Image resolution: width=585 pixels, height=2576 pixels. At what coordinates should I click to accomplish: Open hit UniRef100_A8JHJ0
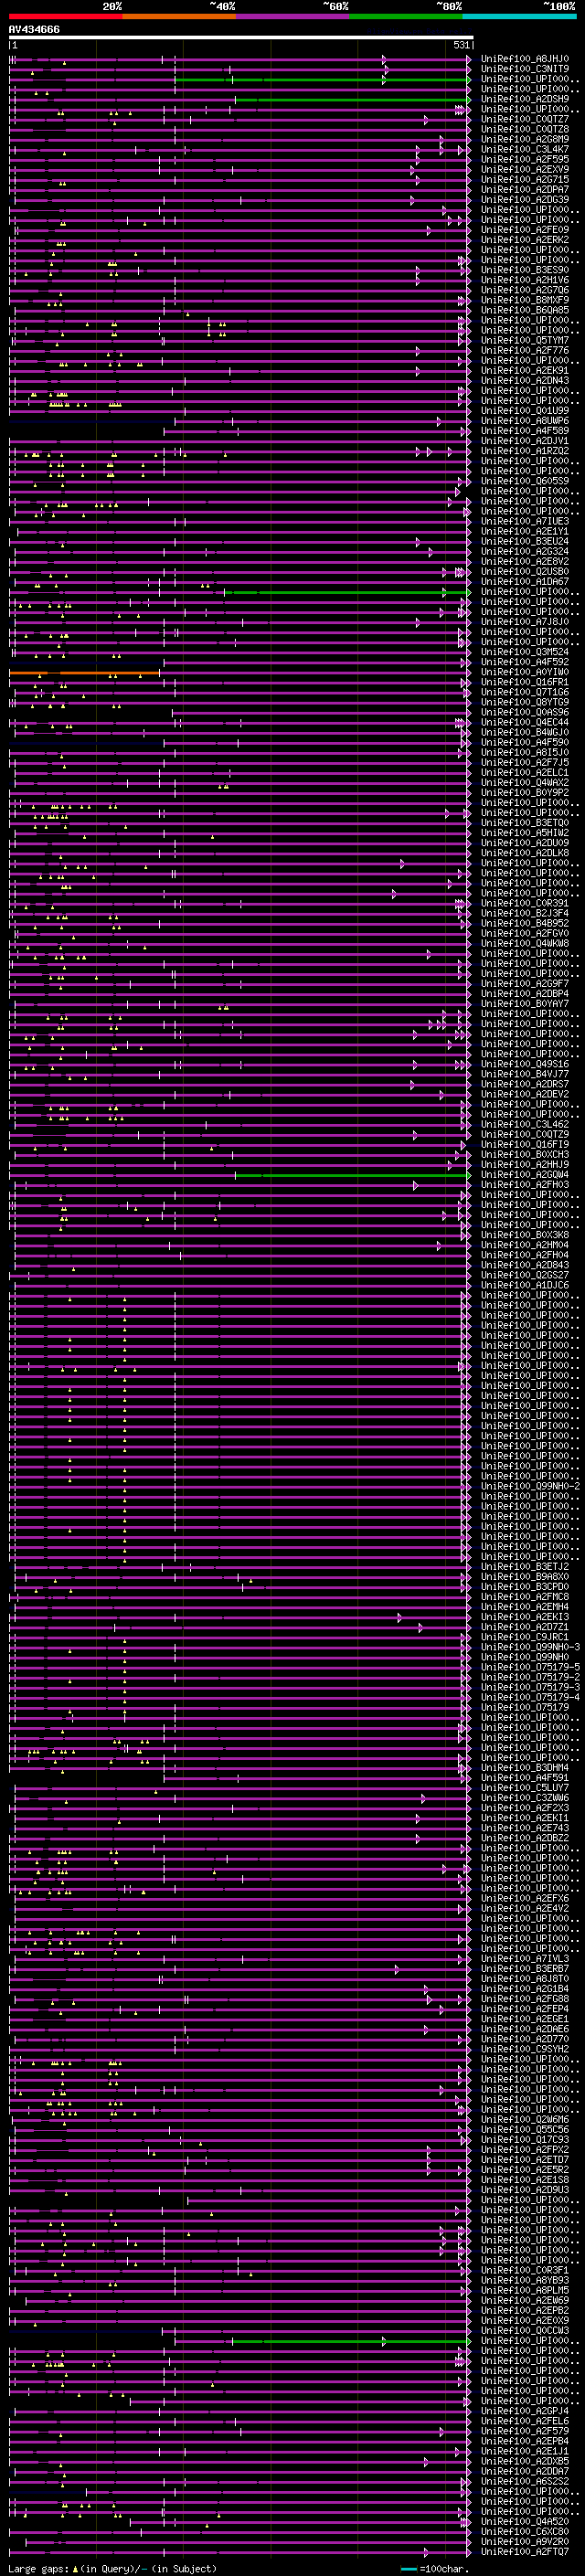[525, 59]
